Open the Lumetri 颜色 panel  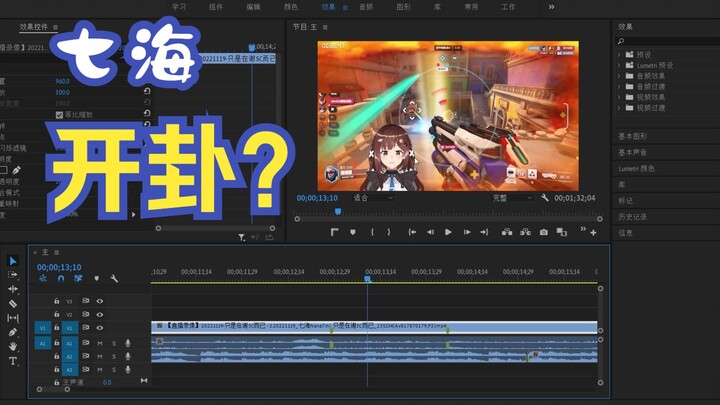(x=636, y=169)
